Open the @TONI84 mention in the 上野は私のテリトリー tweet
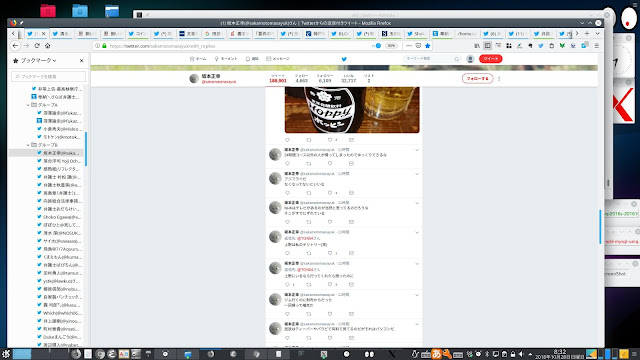The height and width of the screenshot is (360, 640). 306,238
